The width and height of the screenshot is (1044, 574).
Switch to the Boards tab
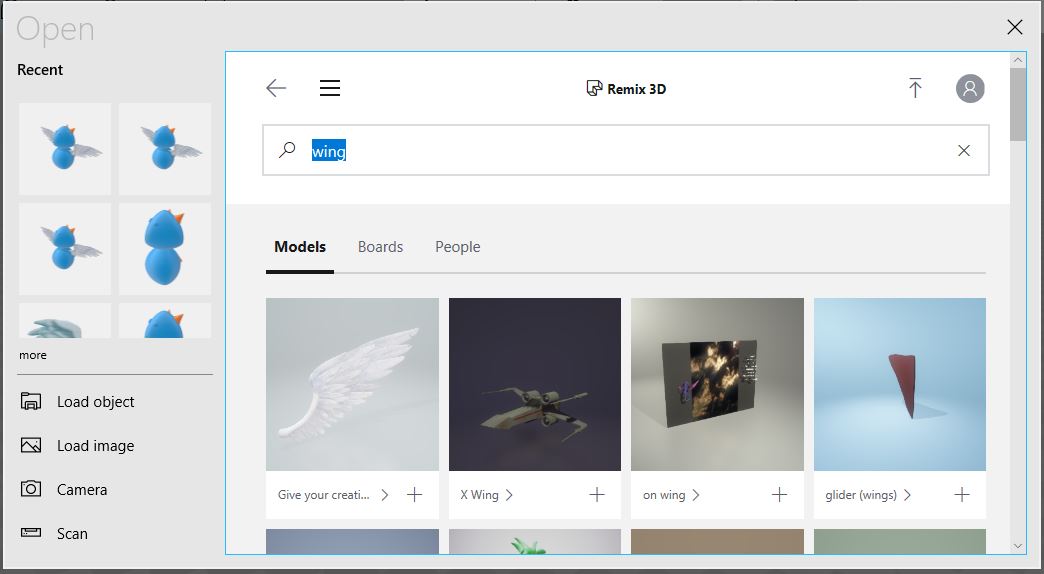coord(380,247)
